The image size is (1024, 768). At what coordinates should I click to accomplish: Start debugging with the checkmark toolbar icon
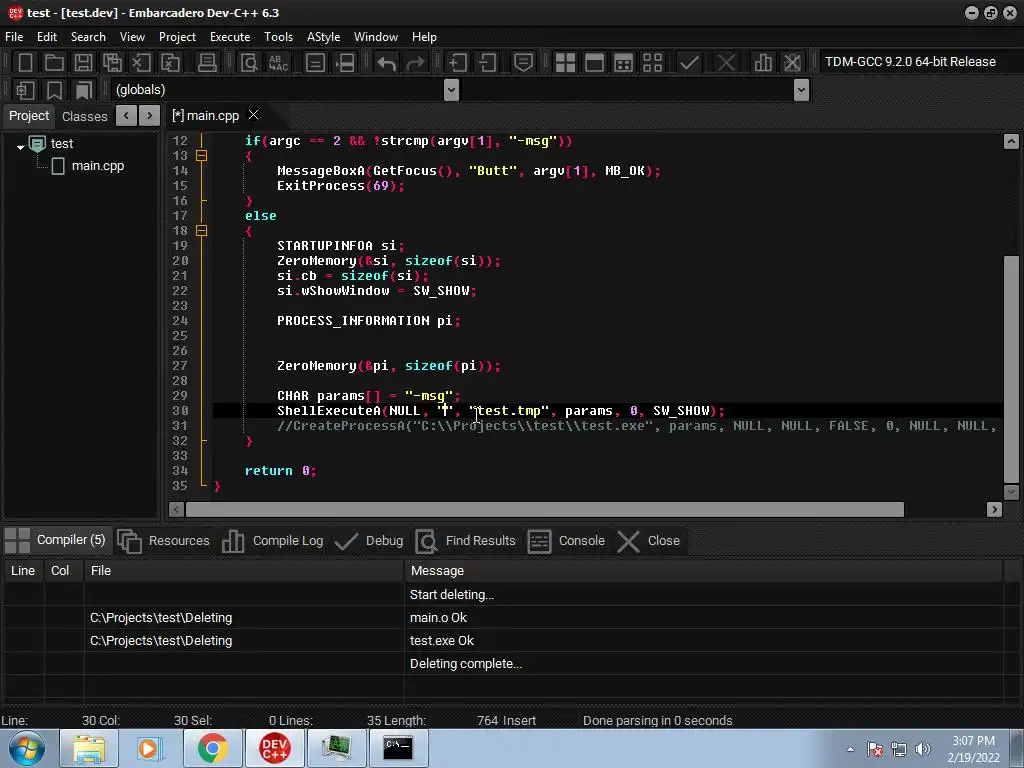[689, 63]
